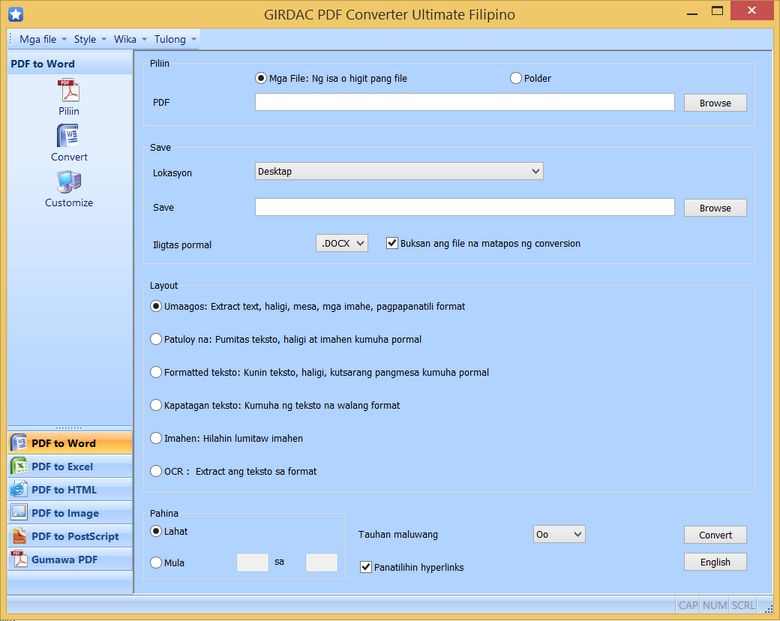Click the PDF to Image picture icon
This screenshot has height=621, width=780.
18,513
